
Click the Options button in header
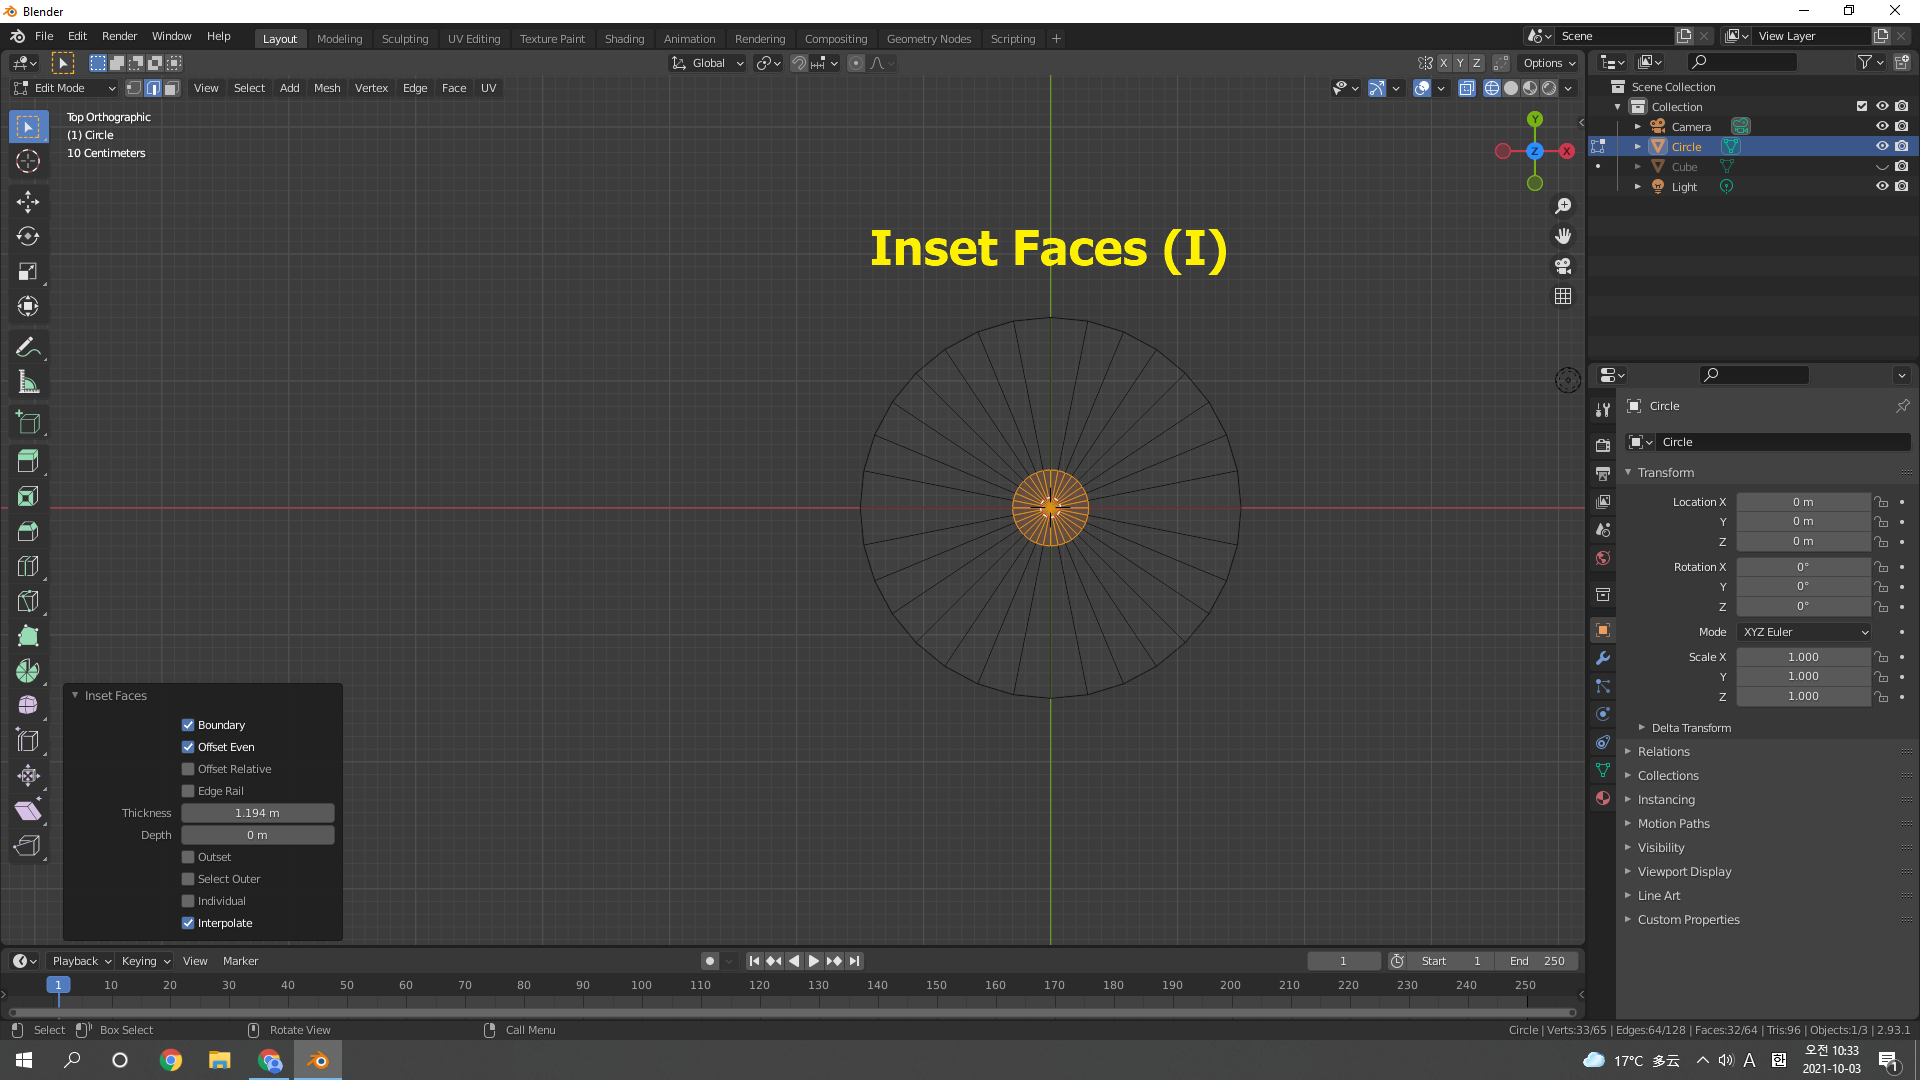click(x=1548, y=63)
